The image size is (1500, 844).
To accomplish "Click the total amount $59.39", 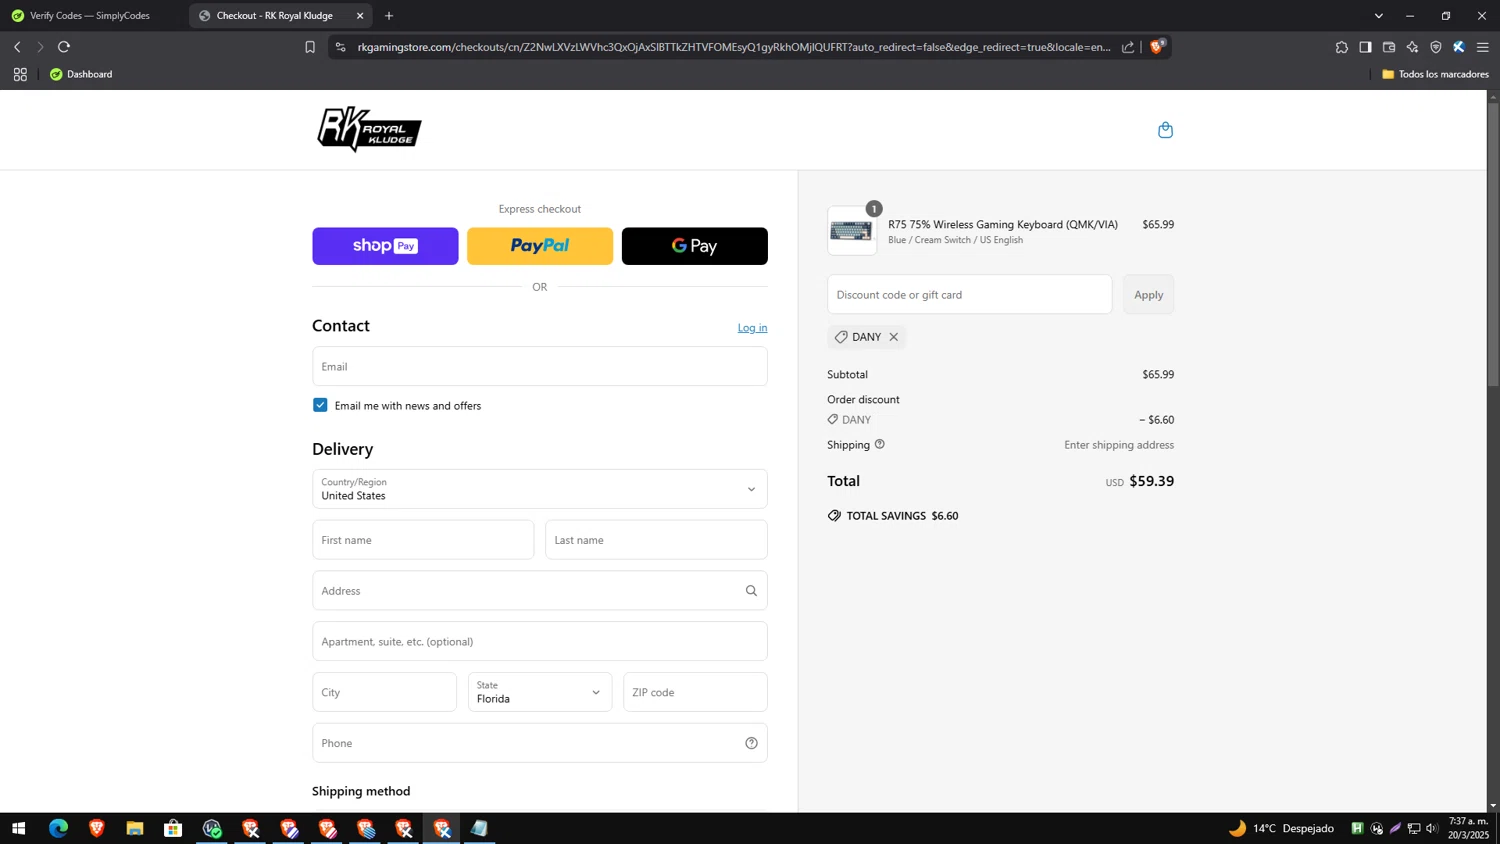I will 1151,481.
